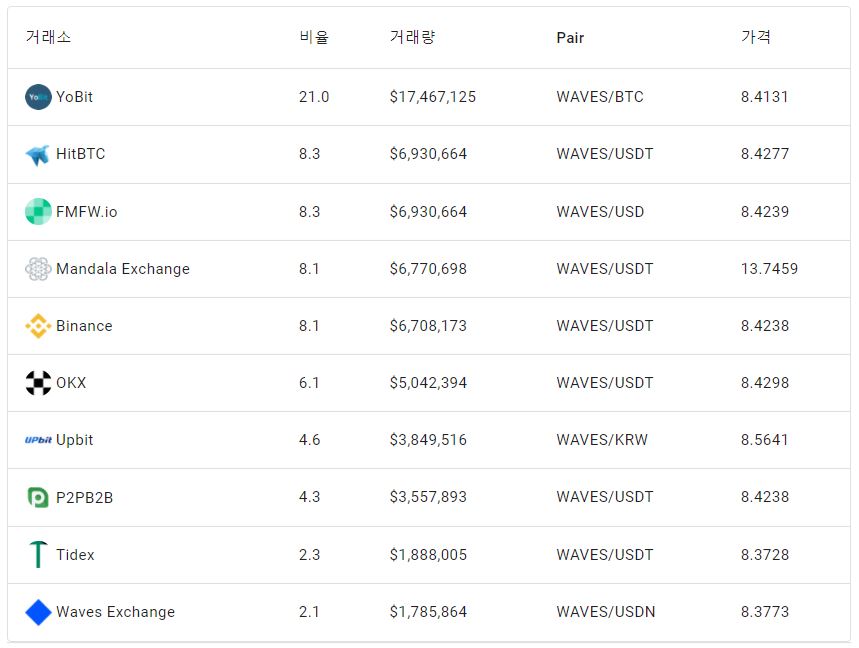Click the Binance yellow logo
Image resolution: width=859 pixels, height=648 pixels.
(x=38, y=326)
